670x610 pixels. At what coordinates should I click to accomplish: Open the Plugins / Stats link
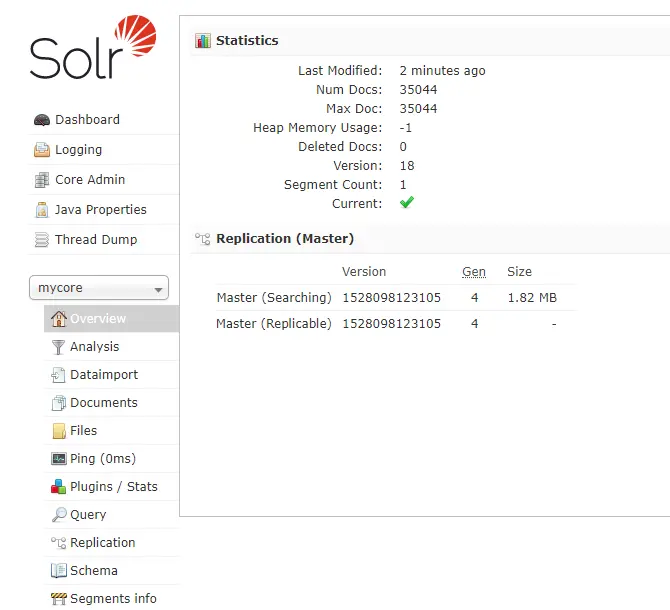[114, 487]
